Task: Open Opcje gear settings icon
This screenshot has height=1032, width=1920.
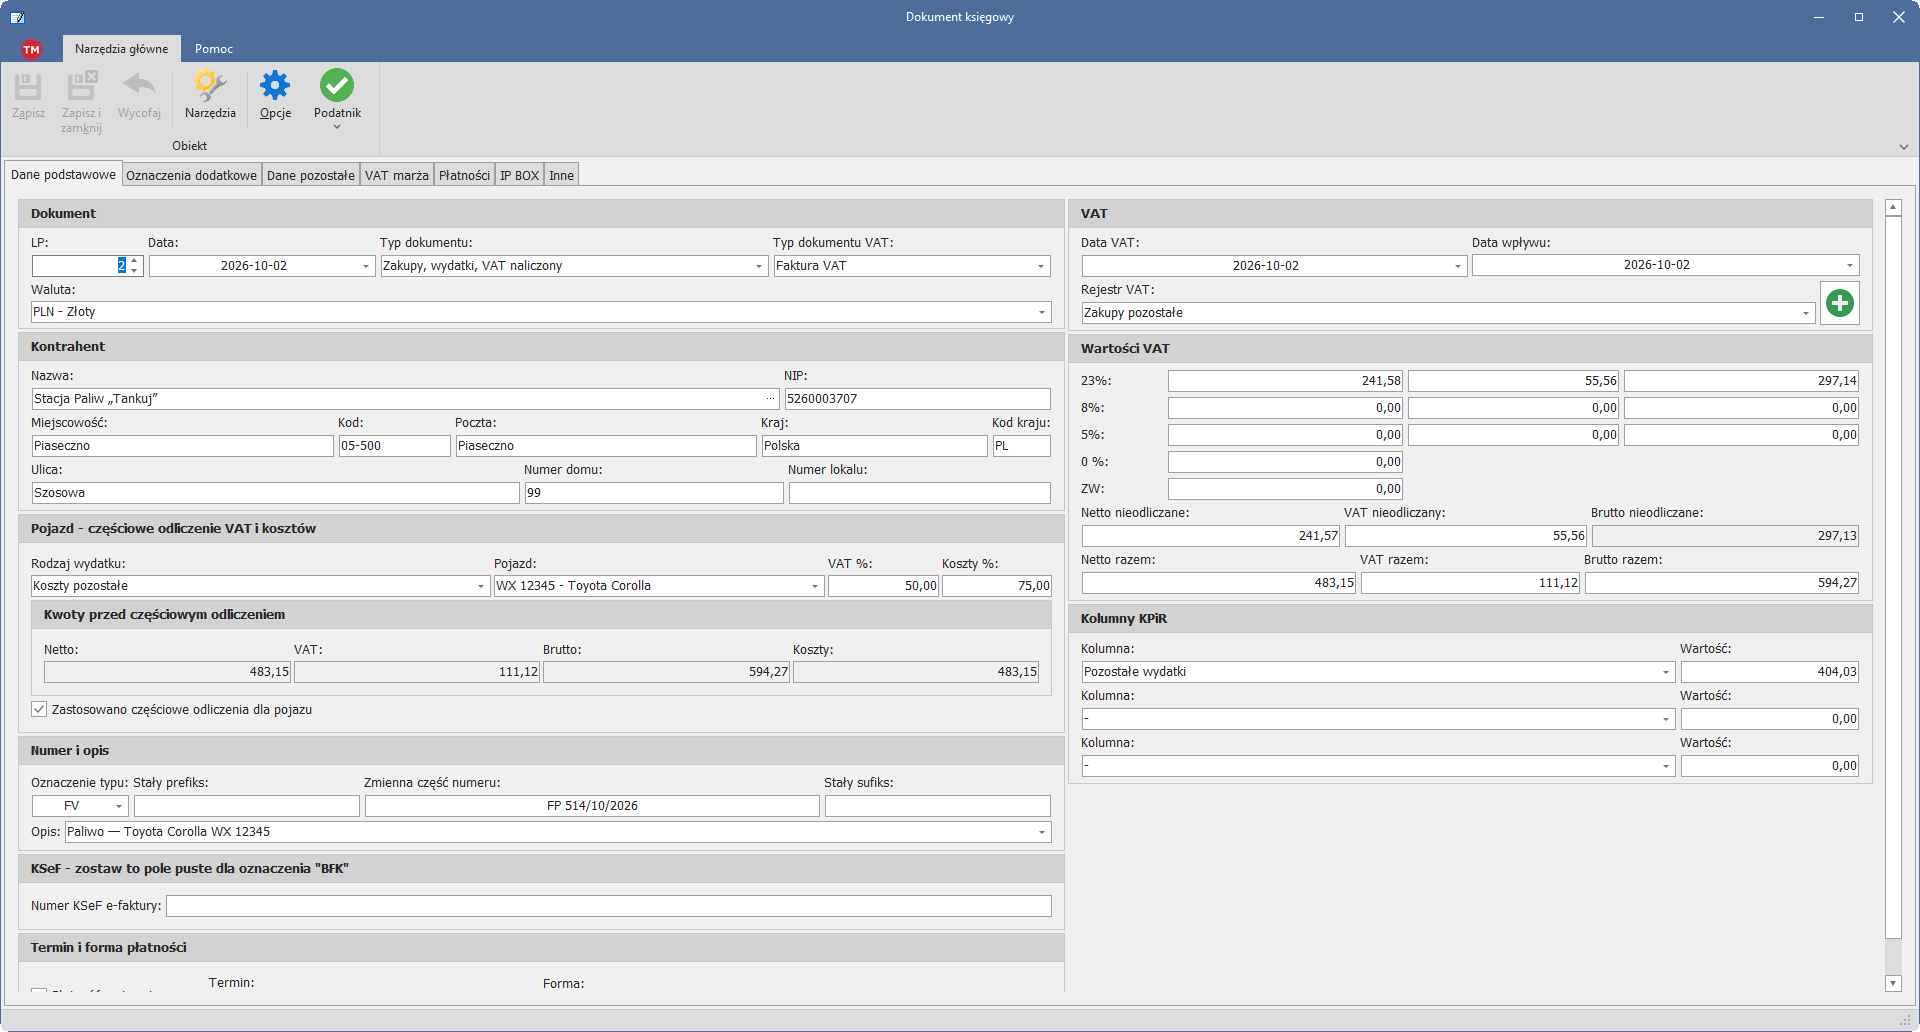Action: [x=275, y=86]
